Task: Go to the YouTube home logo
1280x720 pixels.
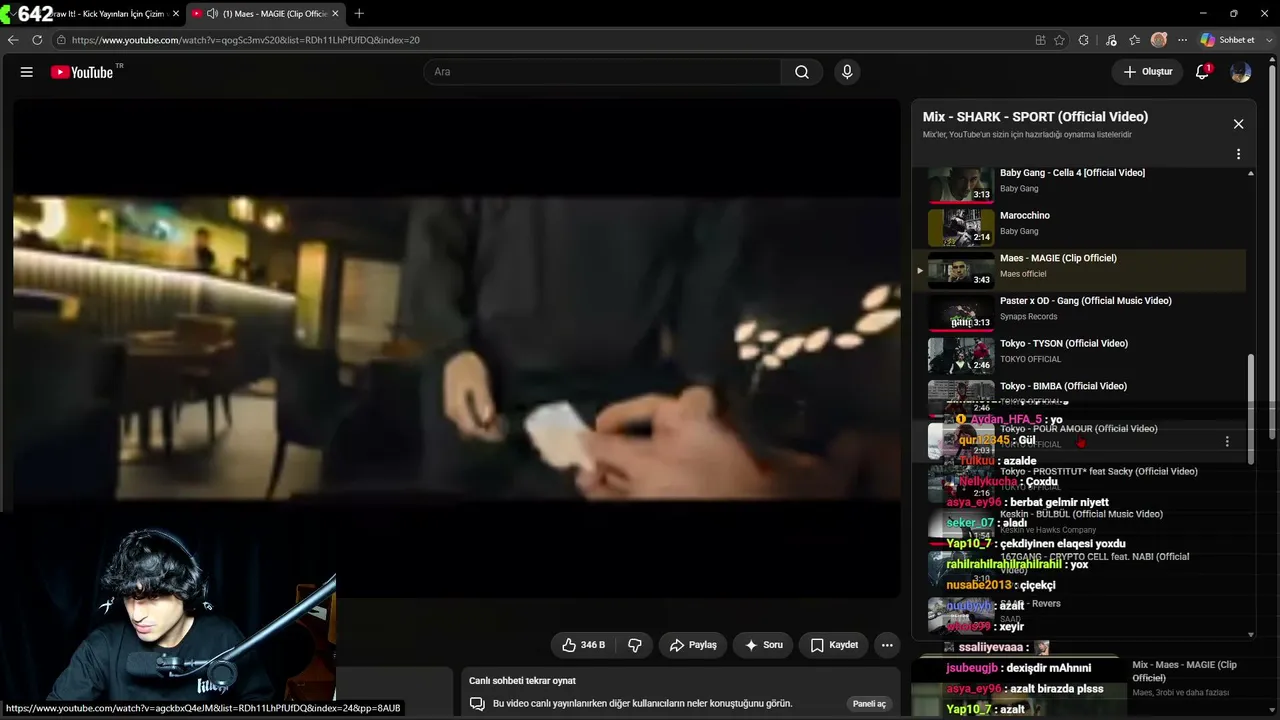Action: (x=82, y=72)
